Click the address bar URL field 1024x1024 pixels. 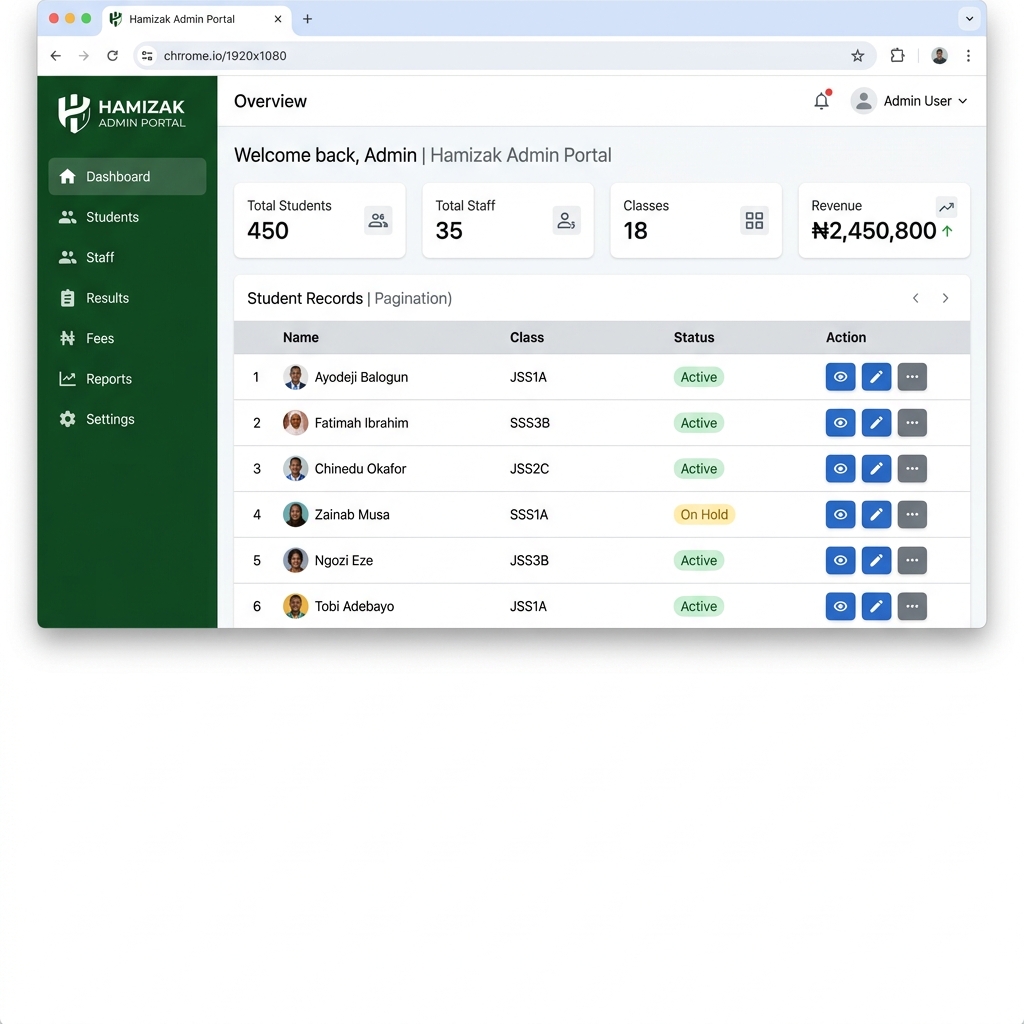pos(503,56)
